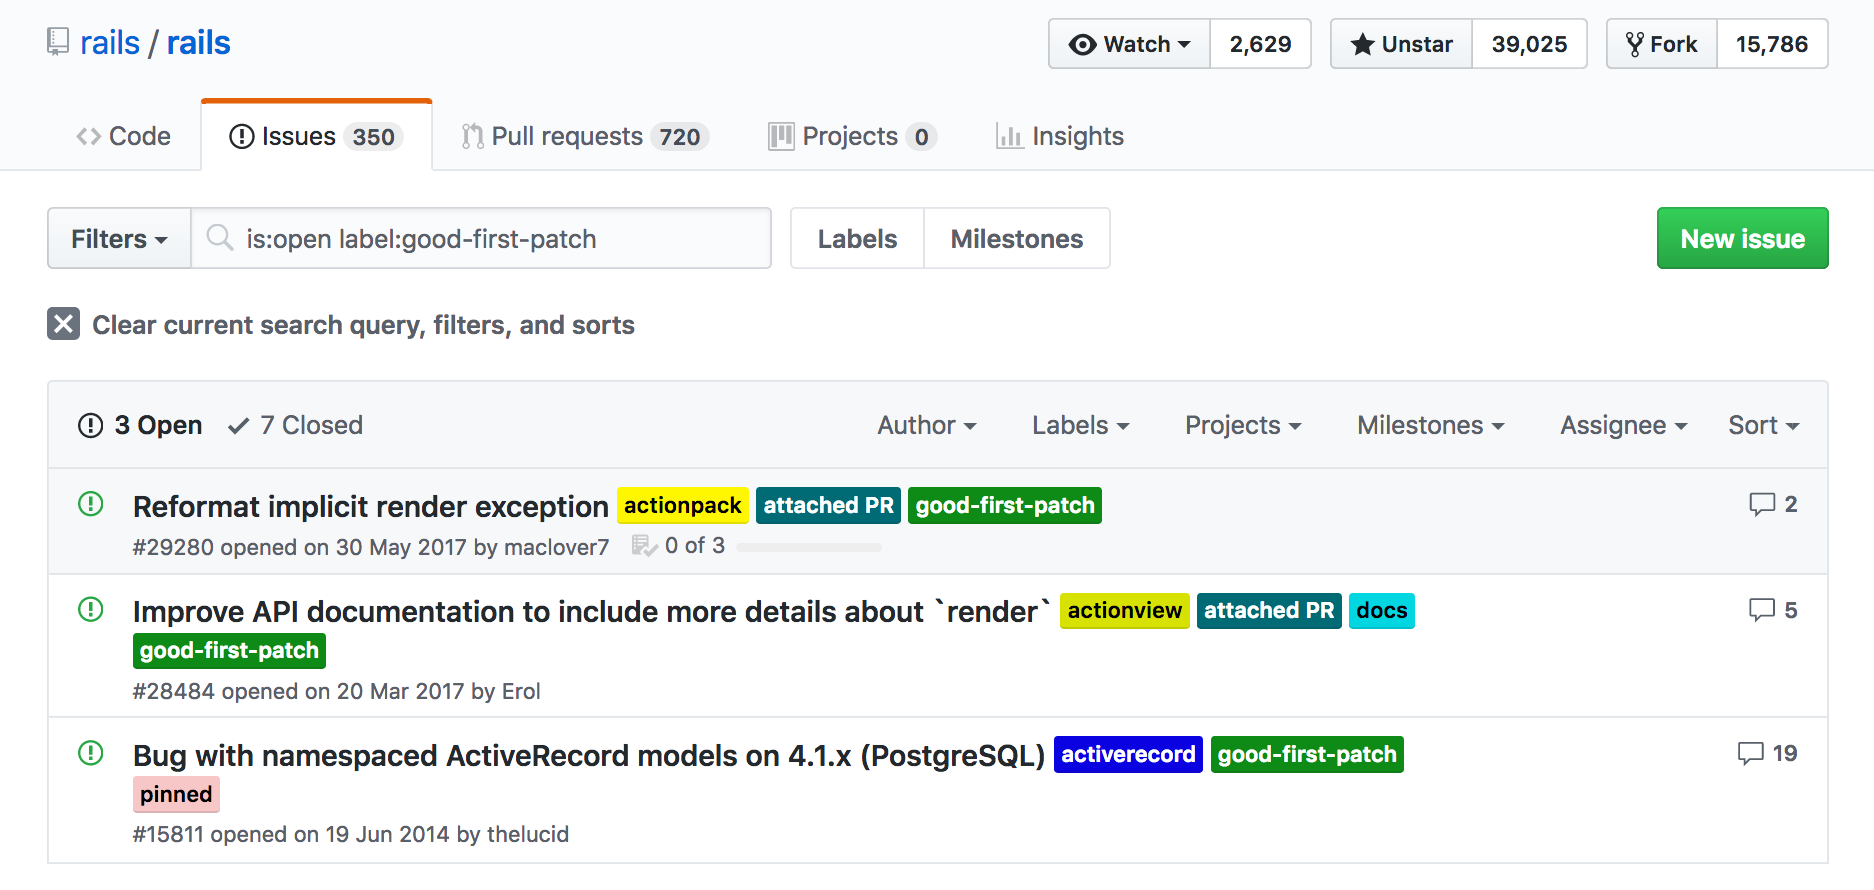The width and height of the screenshot is (1874, 890).
Task: Click the Labels button next to the search box
Action: tap(857, 239)
